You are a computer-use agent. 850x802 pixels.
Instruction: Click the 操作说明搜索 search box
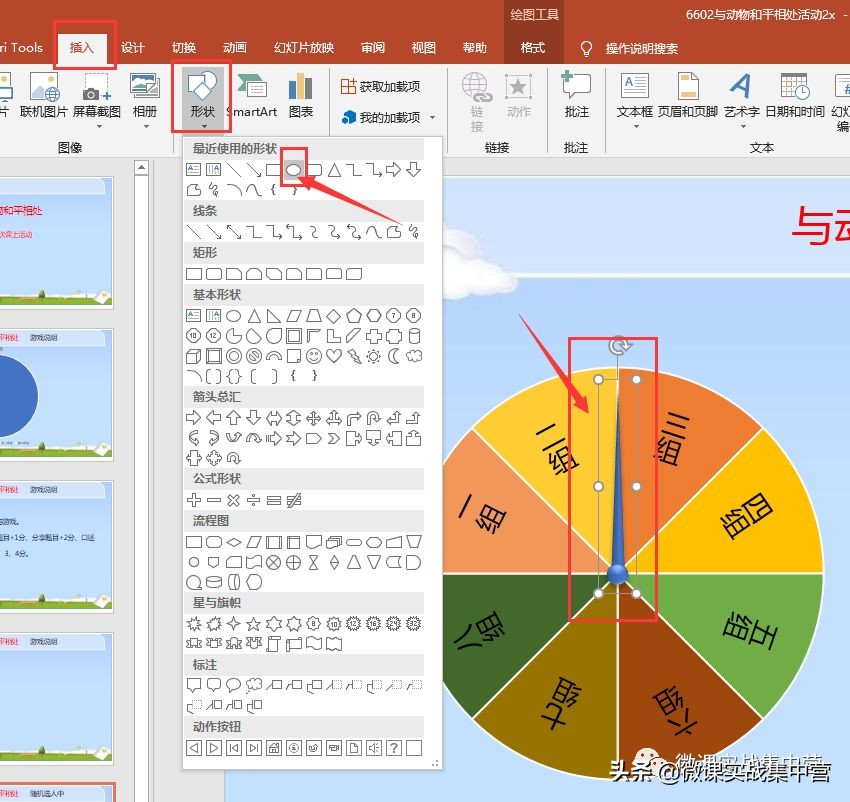[642, 49]
